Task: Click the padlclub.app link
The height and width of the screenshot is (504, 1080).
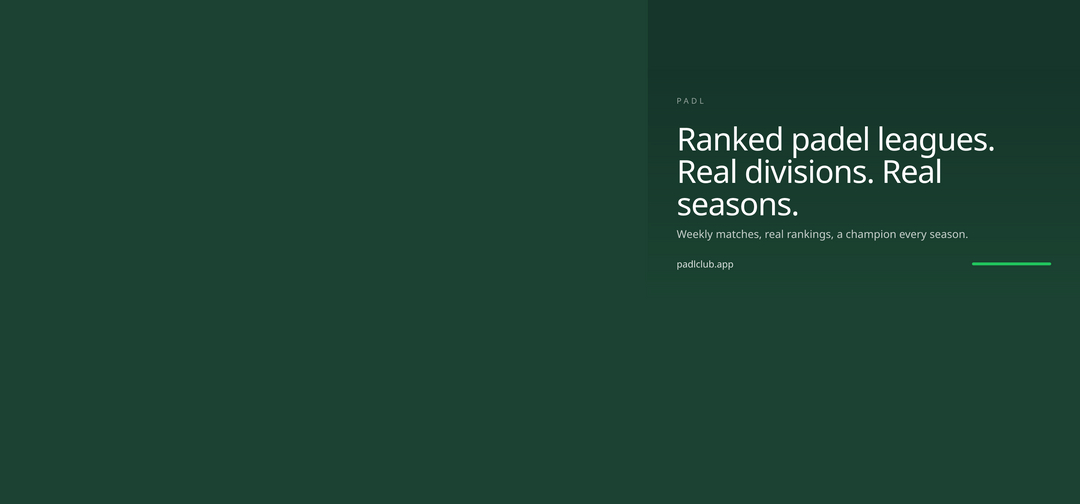Action: click(x=705, y=264)
